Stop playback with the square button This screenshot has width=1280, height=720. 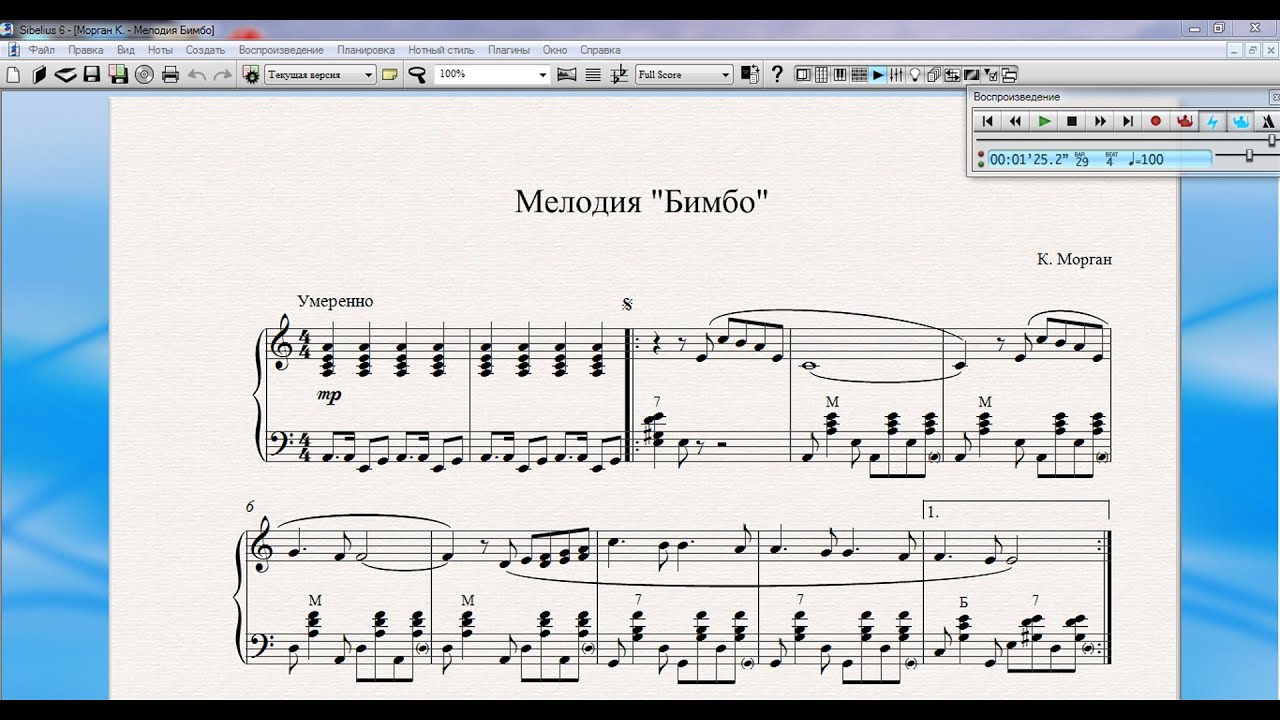click(x=1072, y=121)
